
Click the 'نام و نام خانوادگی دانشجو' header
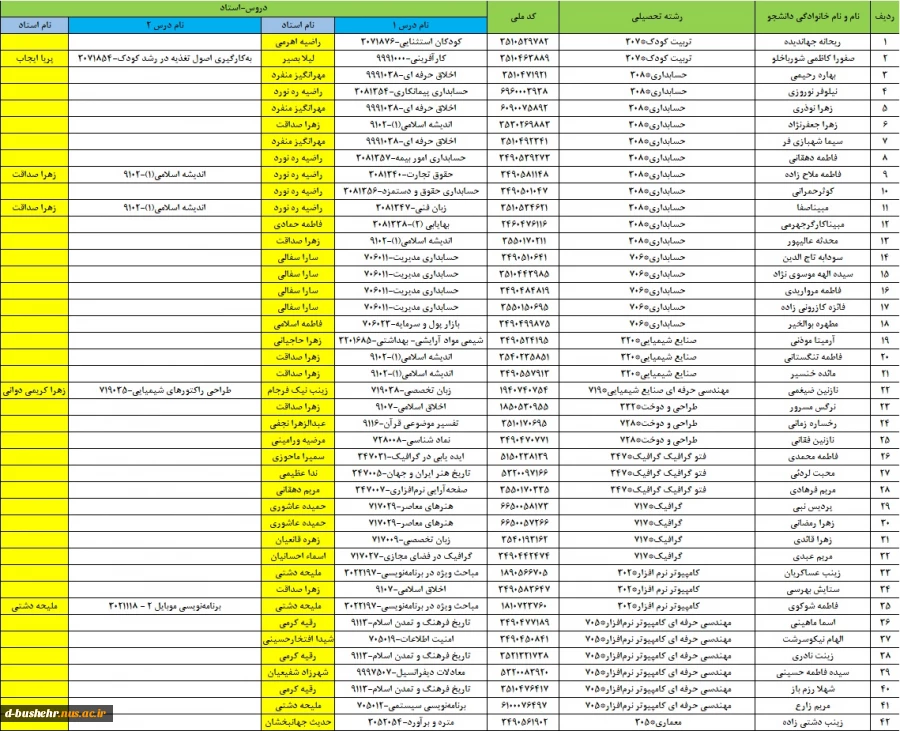813,17
